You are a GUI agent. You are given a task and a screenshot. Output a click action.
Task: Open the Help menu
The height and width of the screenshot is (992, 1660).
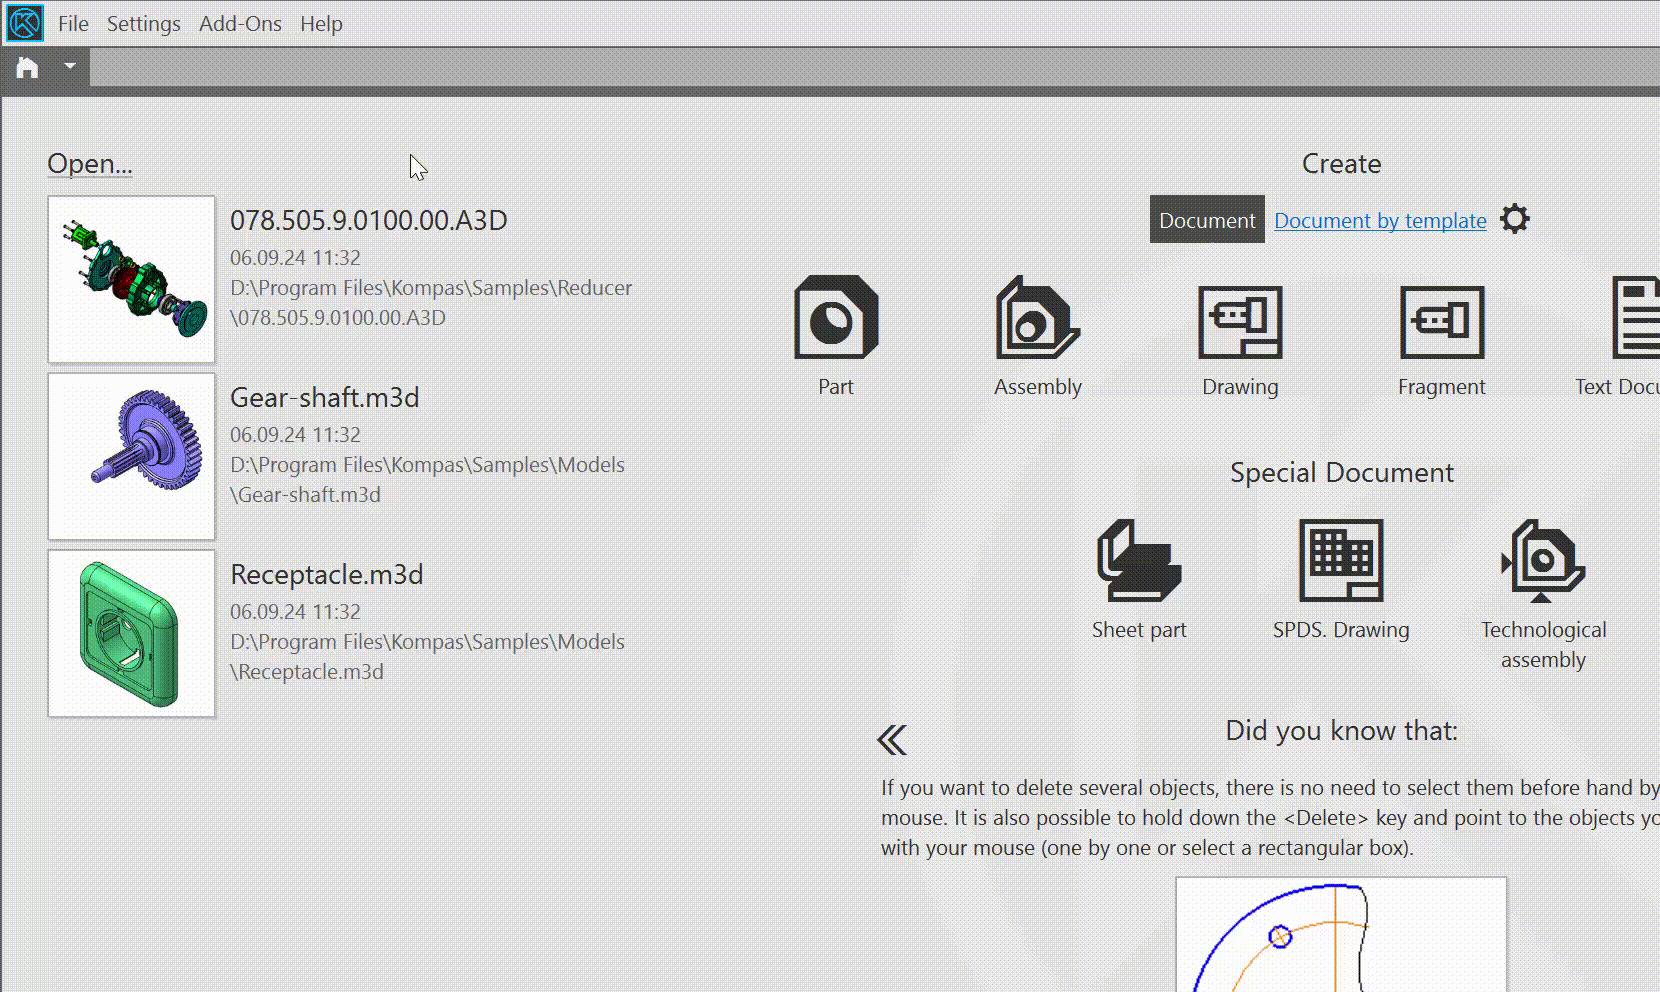coord(321,24)
